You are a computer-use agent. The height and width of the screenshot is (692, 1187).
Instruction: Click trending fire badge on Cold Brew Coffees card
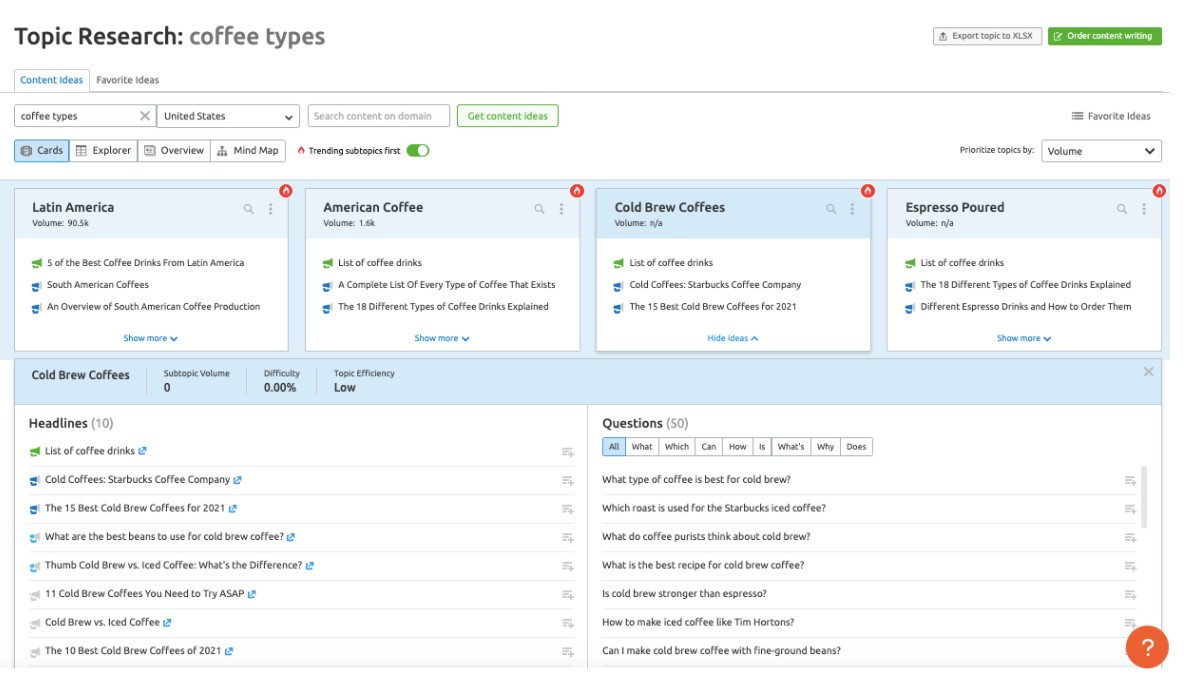(x=867, y=190)
